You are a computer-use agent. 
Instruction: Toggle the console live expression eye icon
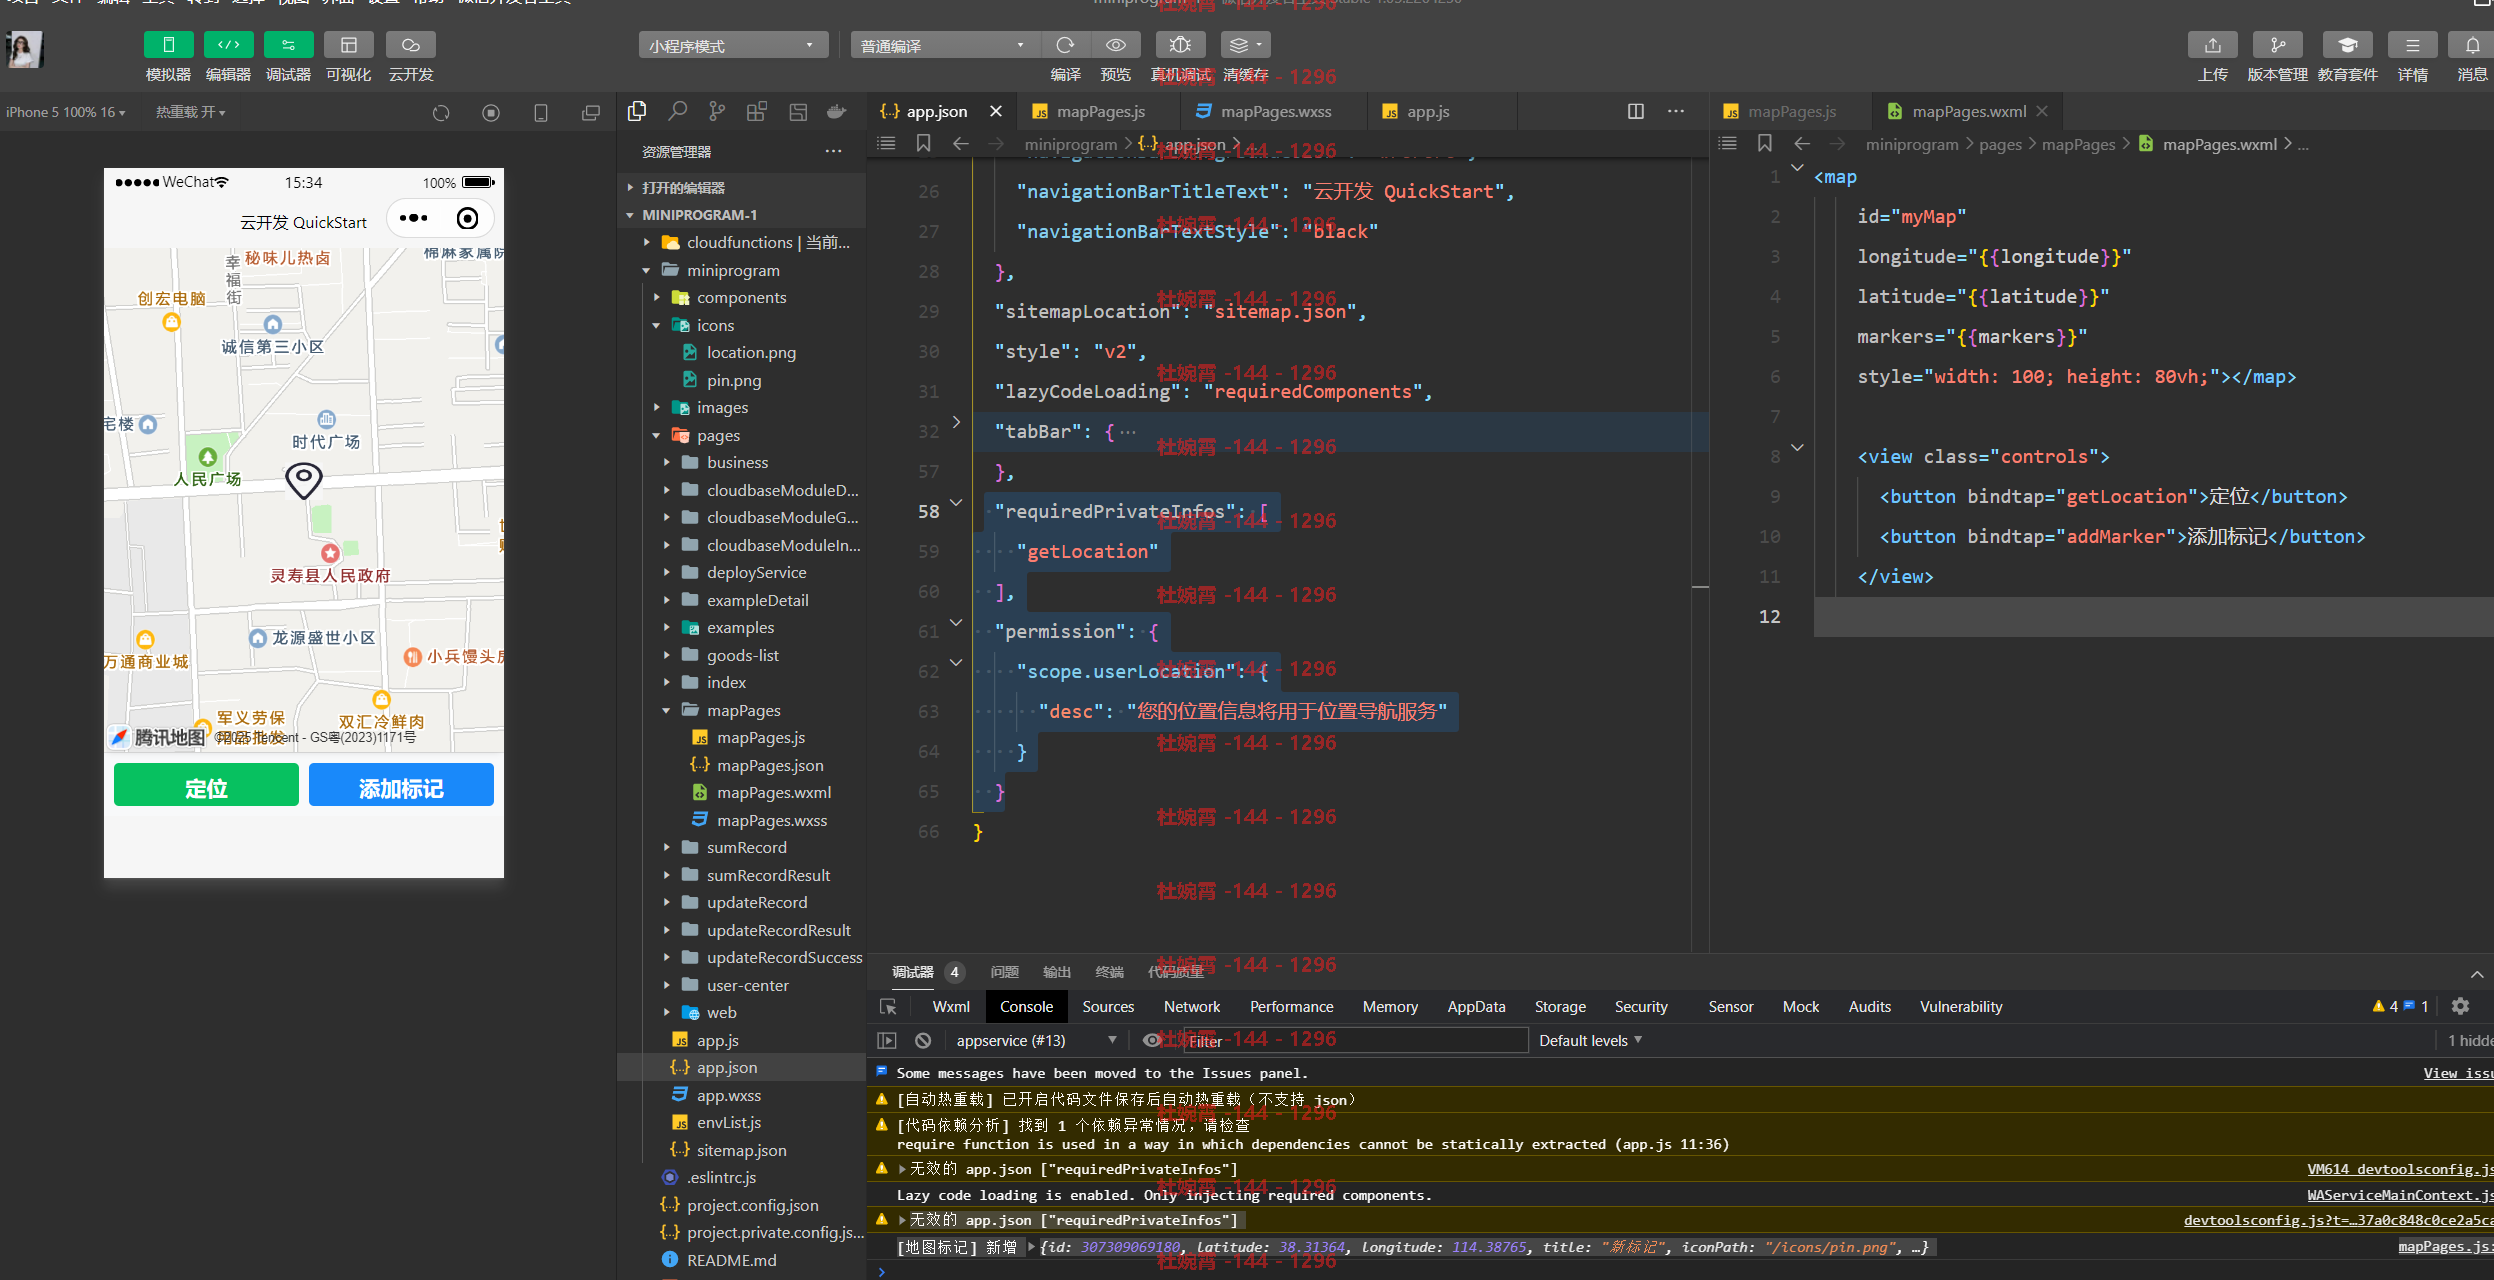tap(1151, 1040)
